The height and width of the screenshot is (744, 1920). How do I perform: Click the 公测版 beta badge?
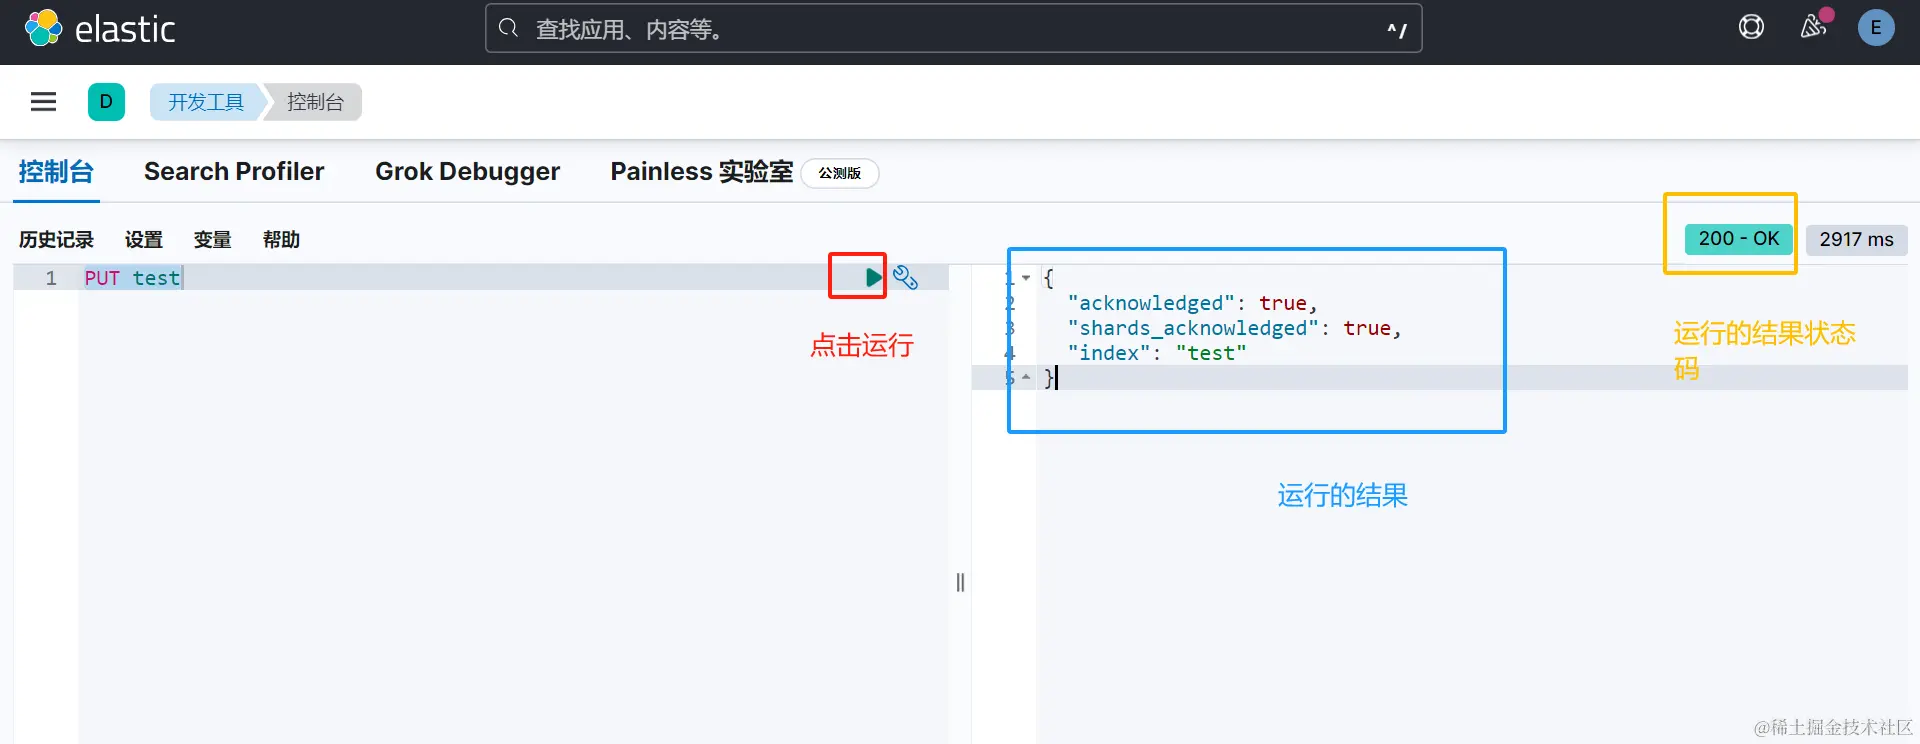(840, 173)
